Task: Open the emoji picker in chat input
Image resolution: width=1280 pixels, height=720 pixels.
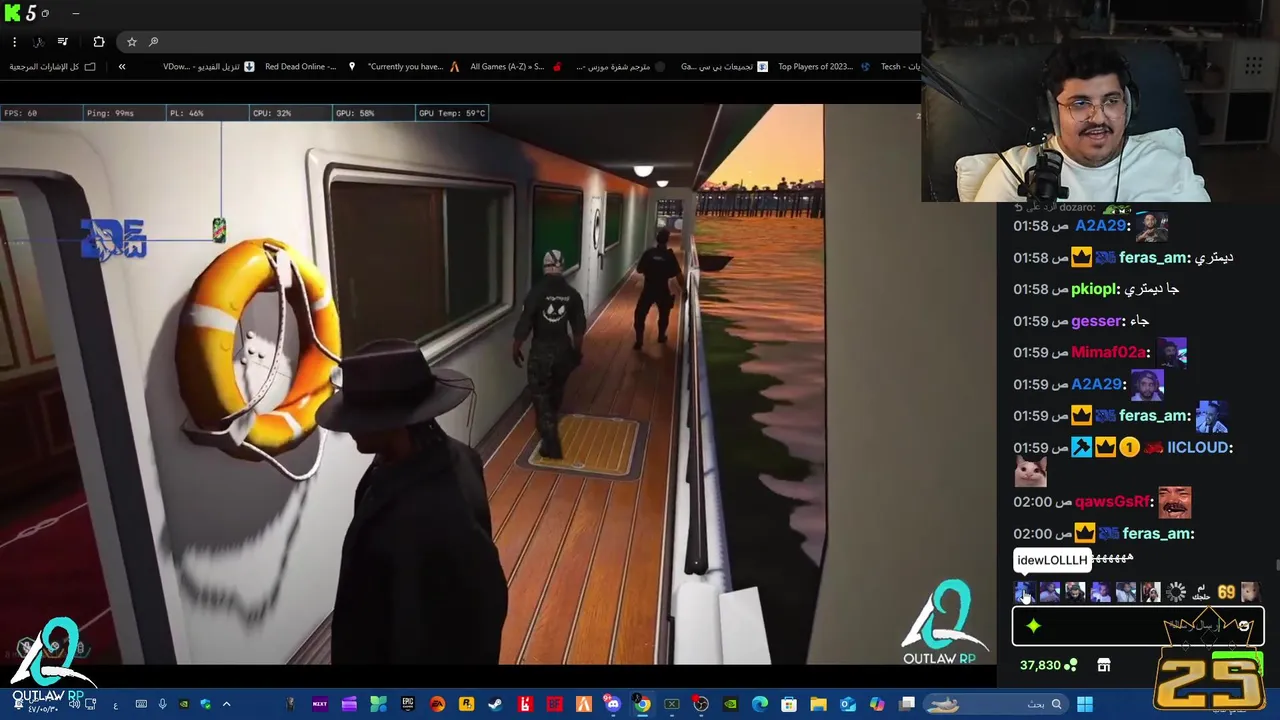Action: tap(1244, 626)
